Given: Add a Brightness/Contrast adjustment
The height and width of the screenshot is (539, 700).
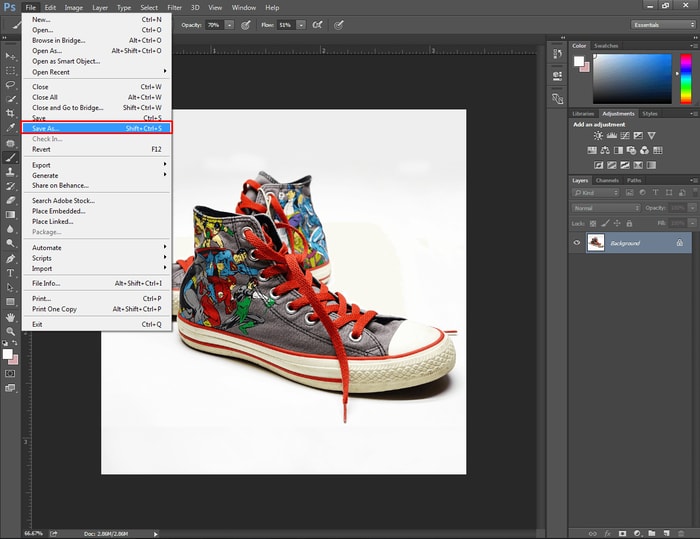Looking at the screenshot, I should click(598, 135).
